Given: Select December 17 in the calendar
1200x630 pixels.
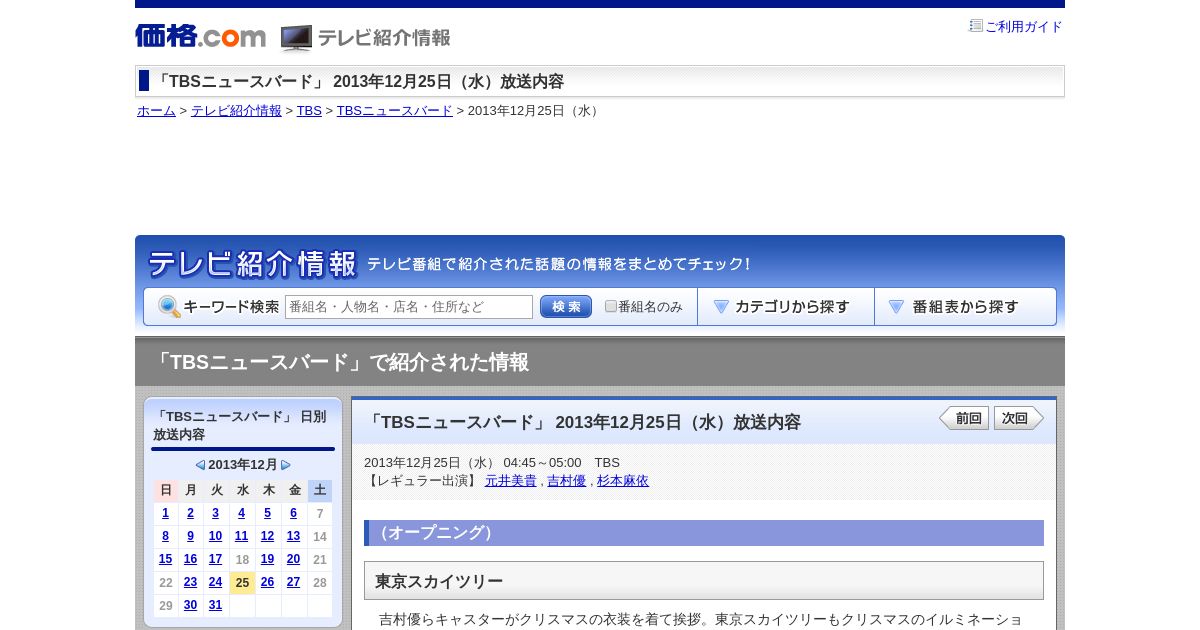Looking at the screenshot, I should click(216, 559).
